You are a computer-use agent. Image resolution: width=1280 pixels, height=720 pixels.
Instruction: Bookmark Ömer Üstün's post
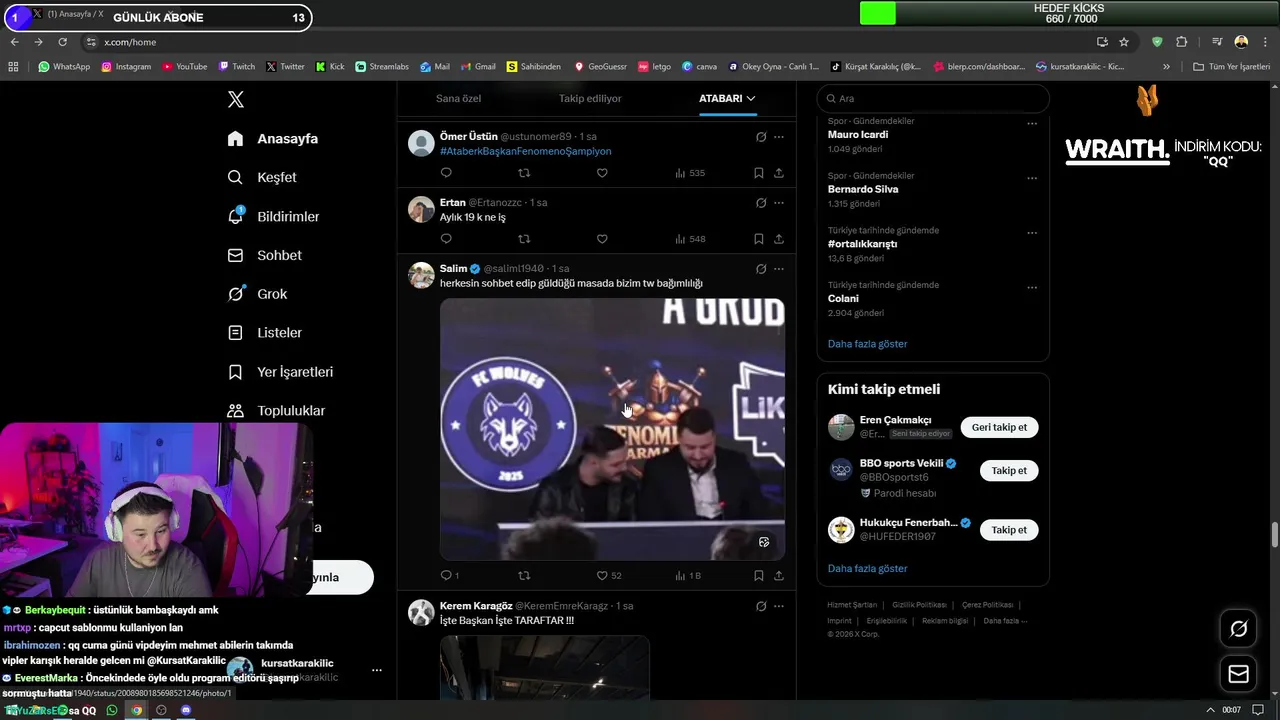point(759,173)
